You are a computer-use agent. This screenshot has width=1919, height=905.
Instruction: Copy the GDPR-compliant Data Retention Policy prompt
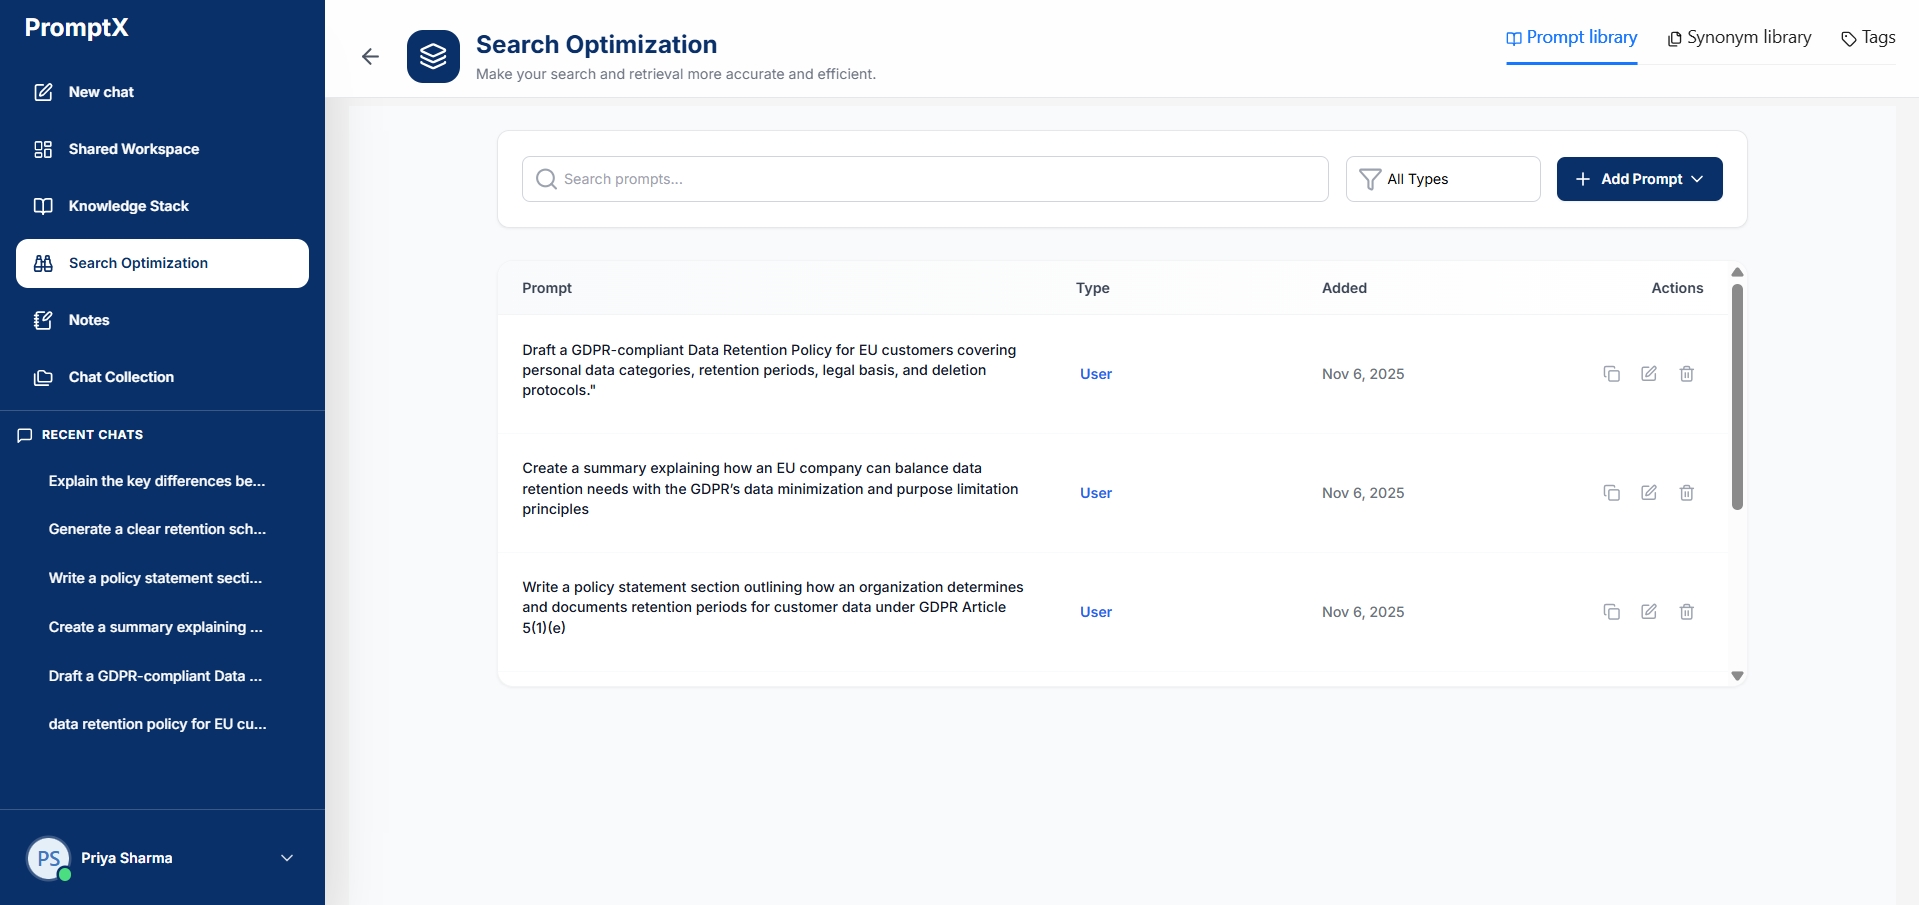(1611, 374)
